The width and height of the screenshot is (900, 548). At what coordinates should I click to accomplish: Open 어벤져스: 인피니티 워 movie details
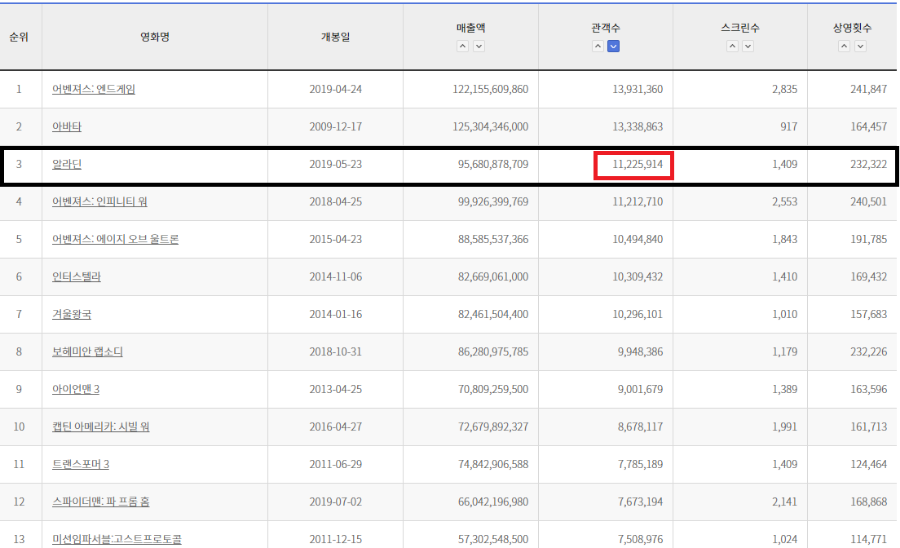(x=99, y=201)
